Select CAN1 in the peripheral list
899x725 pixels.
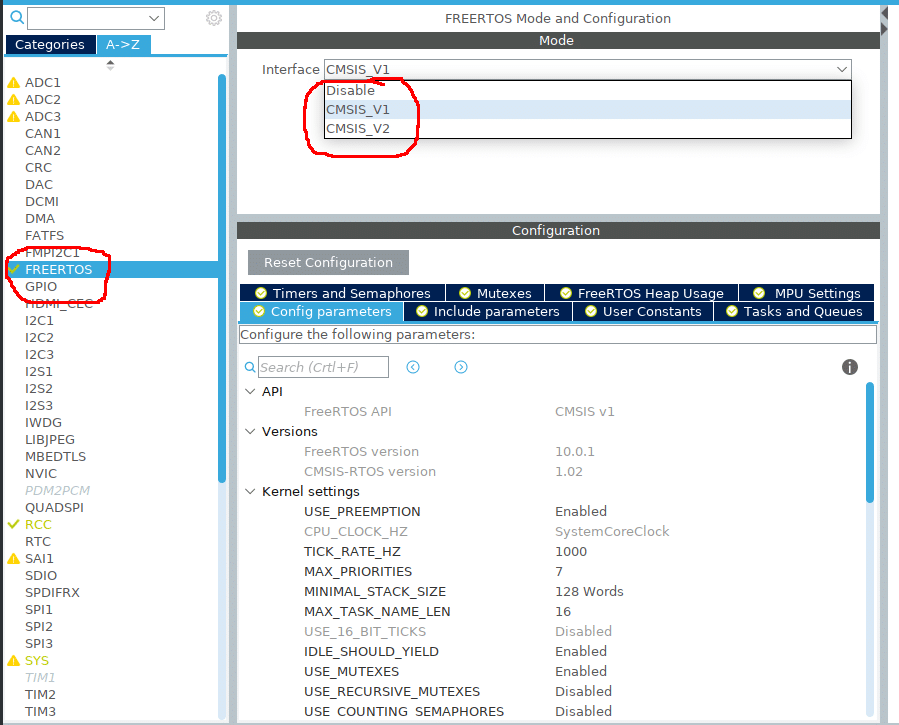tap(43, 134)
